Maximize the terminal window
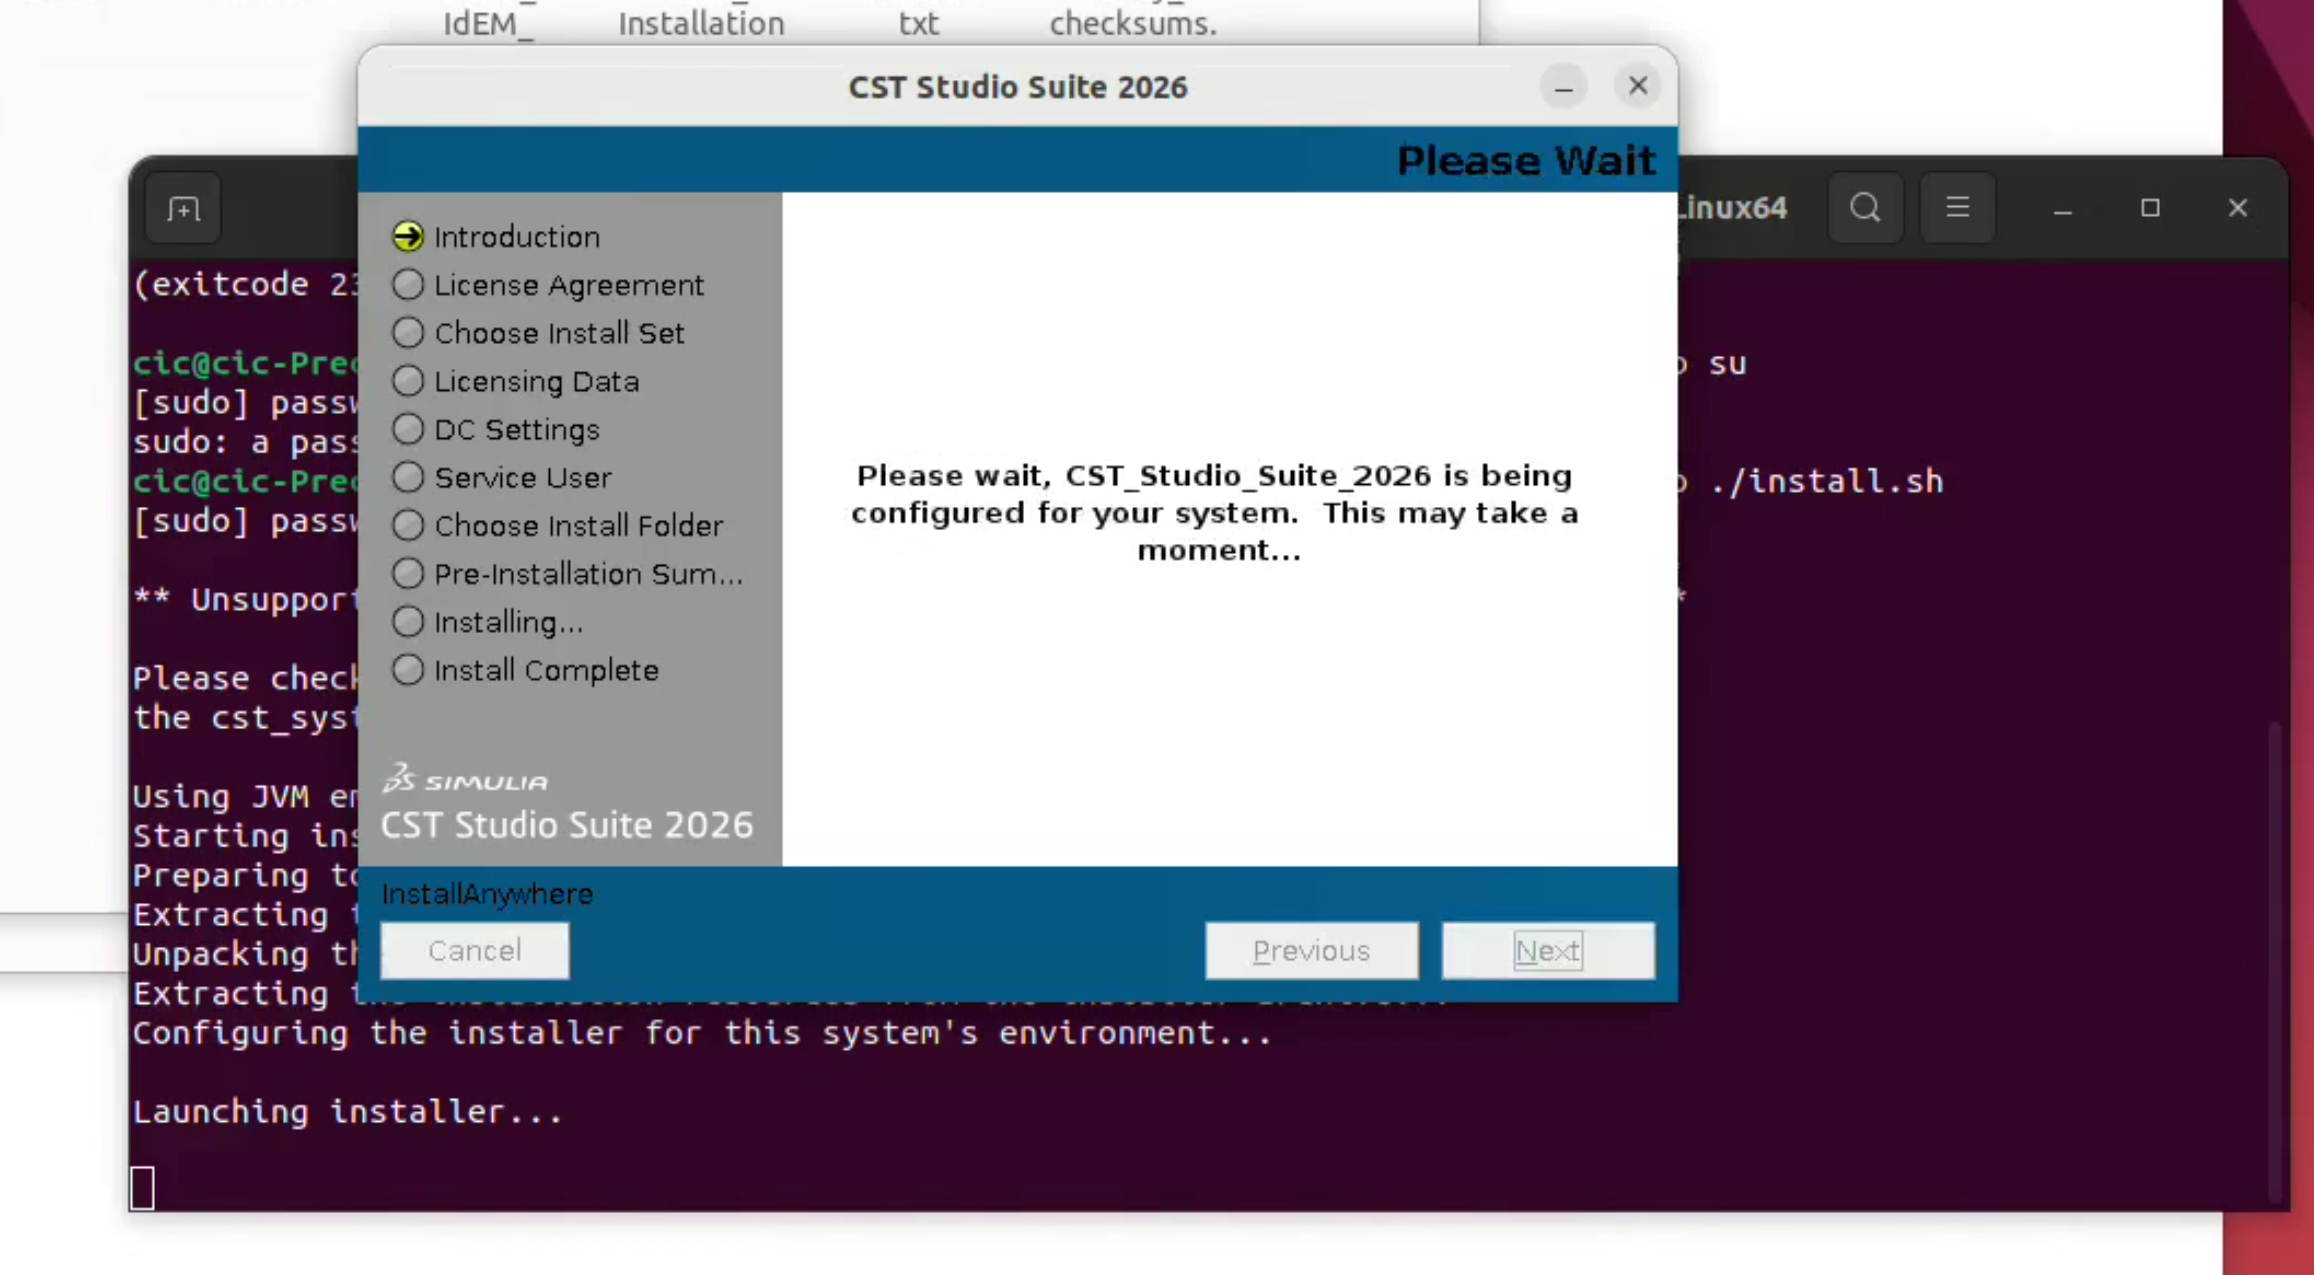This screenshot has height=1275, width=2314. [2150, 208]
